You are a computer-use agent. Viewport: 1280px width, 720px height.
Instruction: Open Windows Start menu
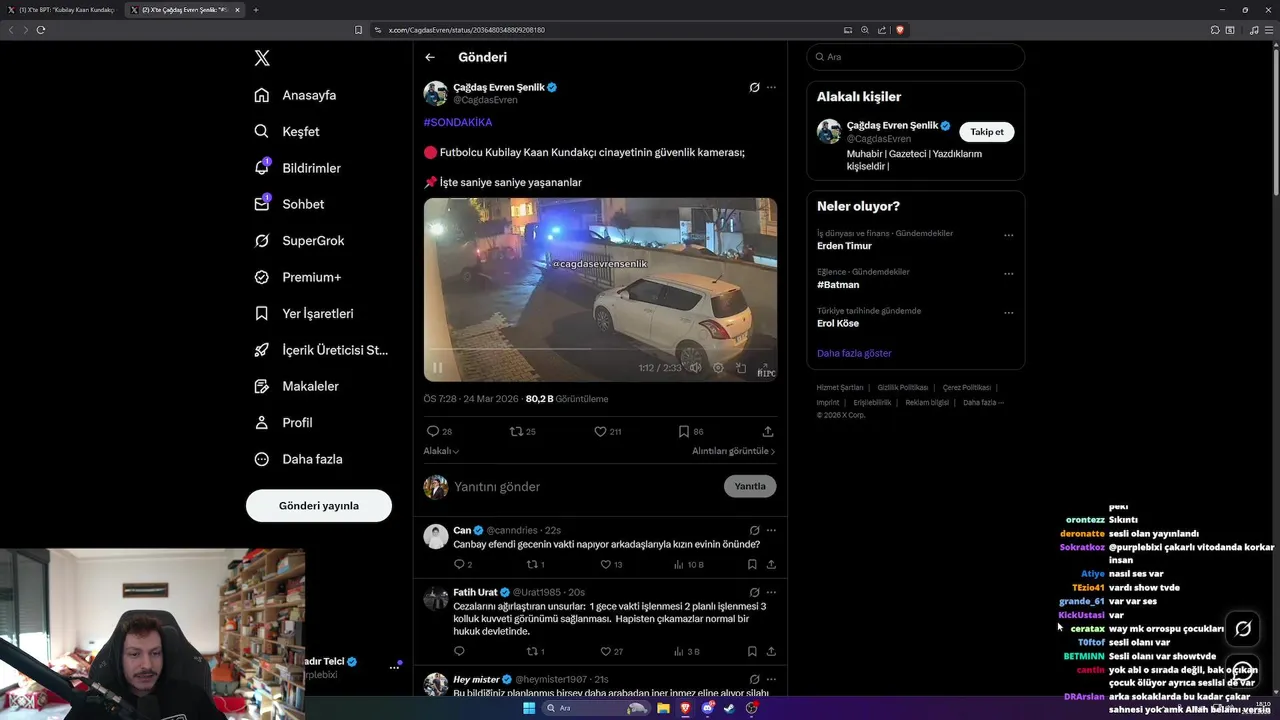click(x=529, y=708)
